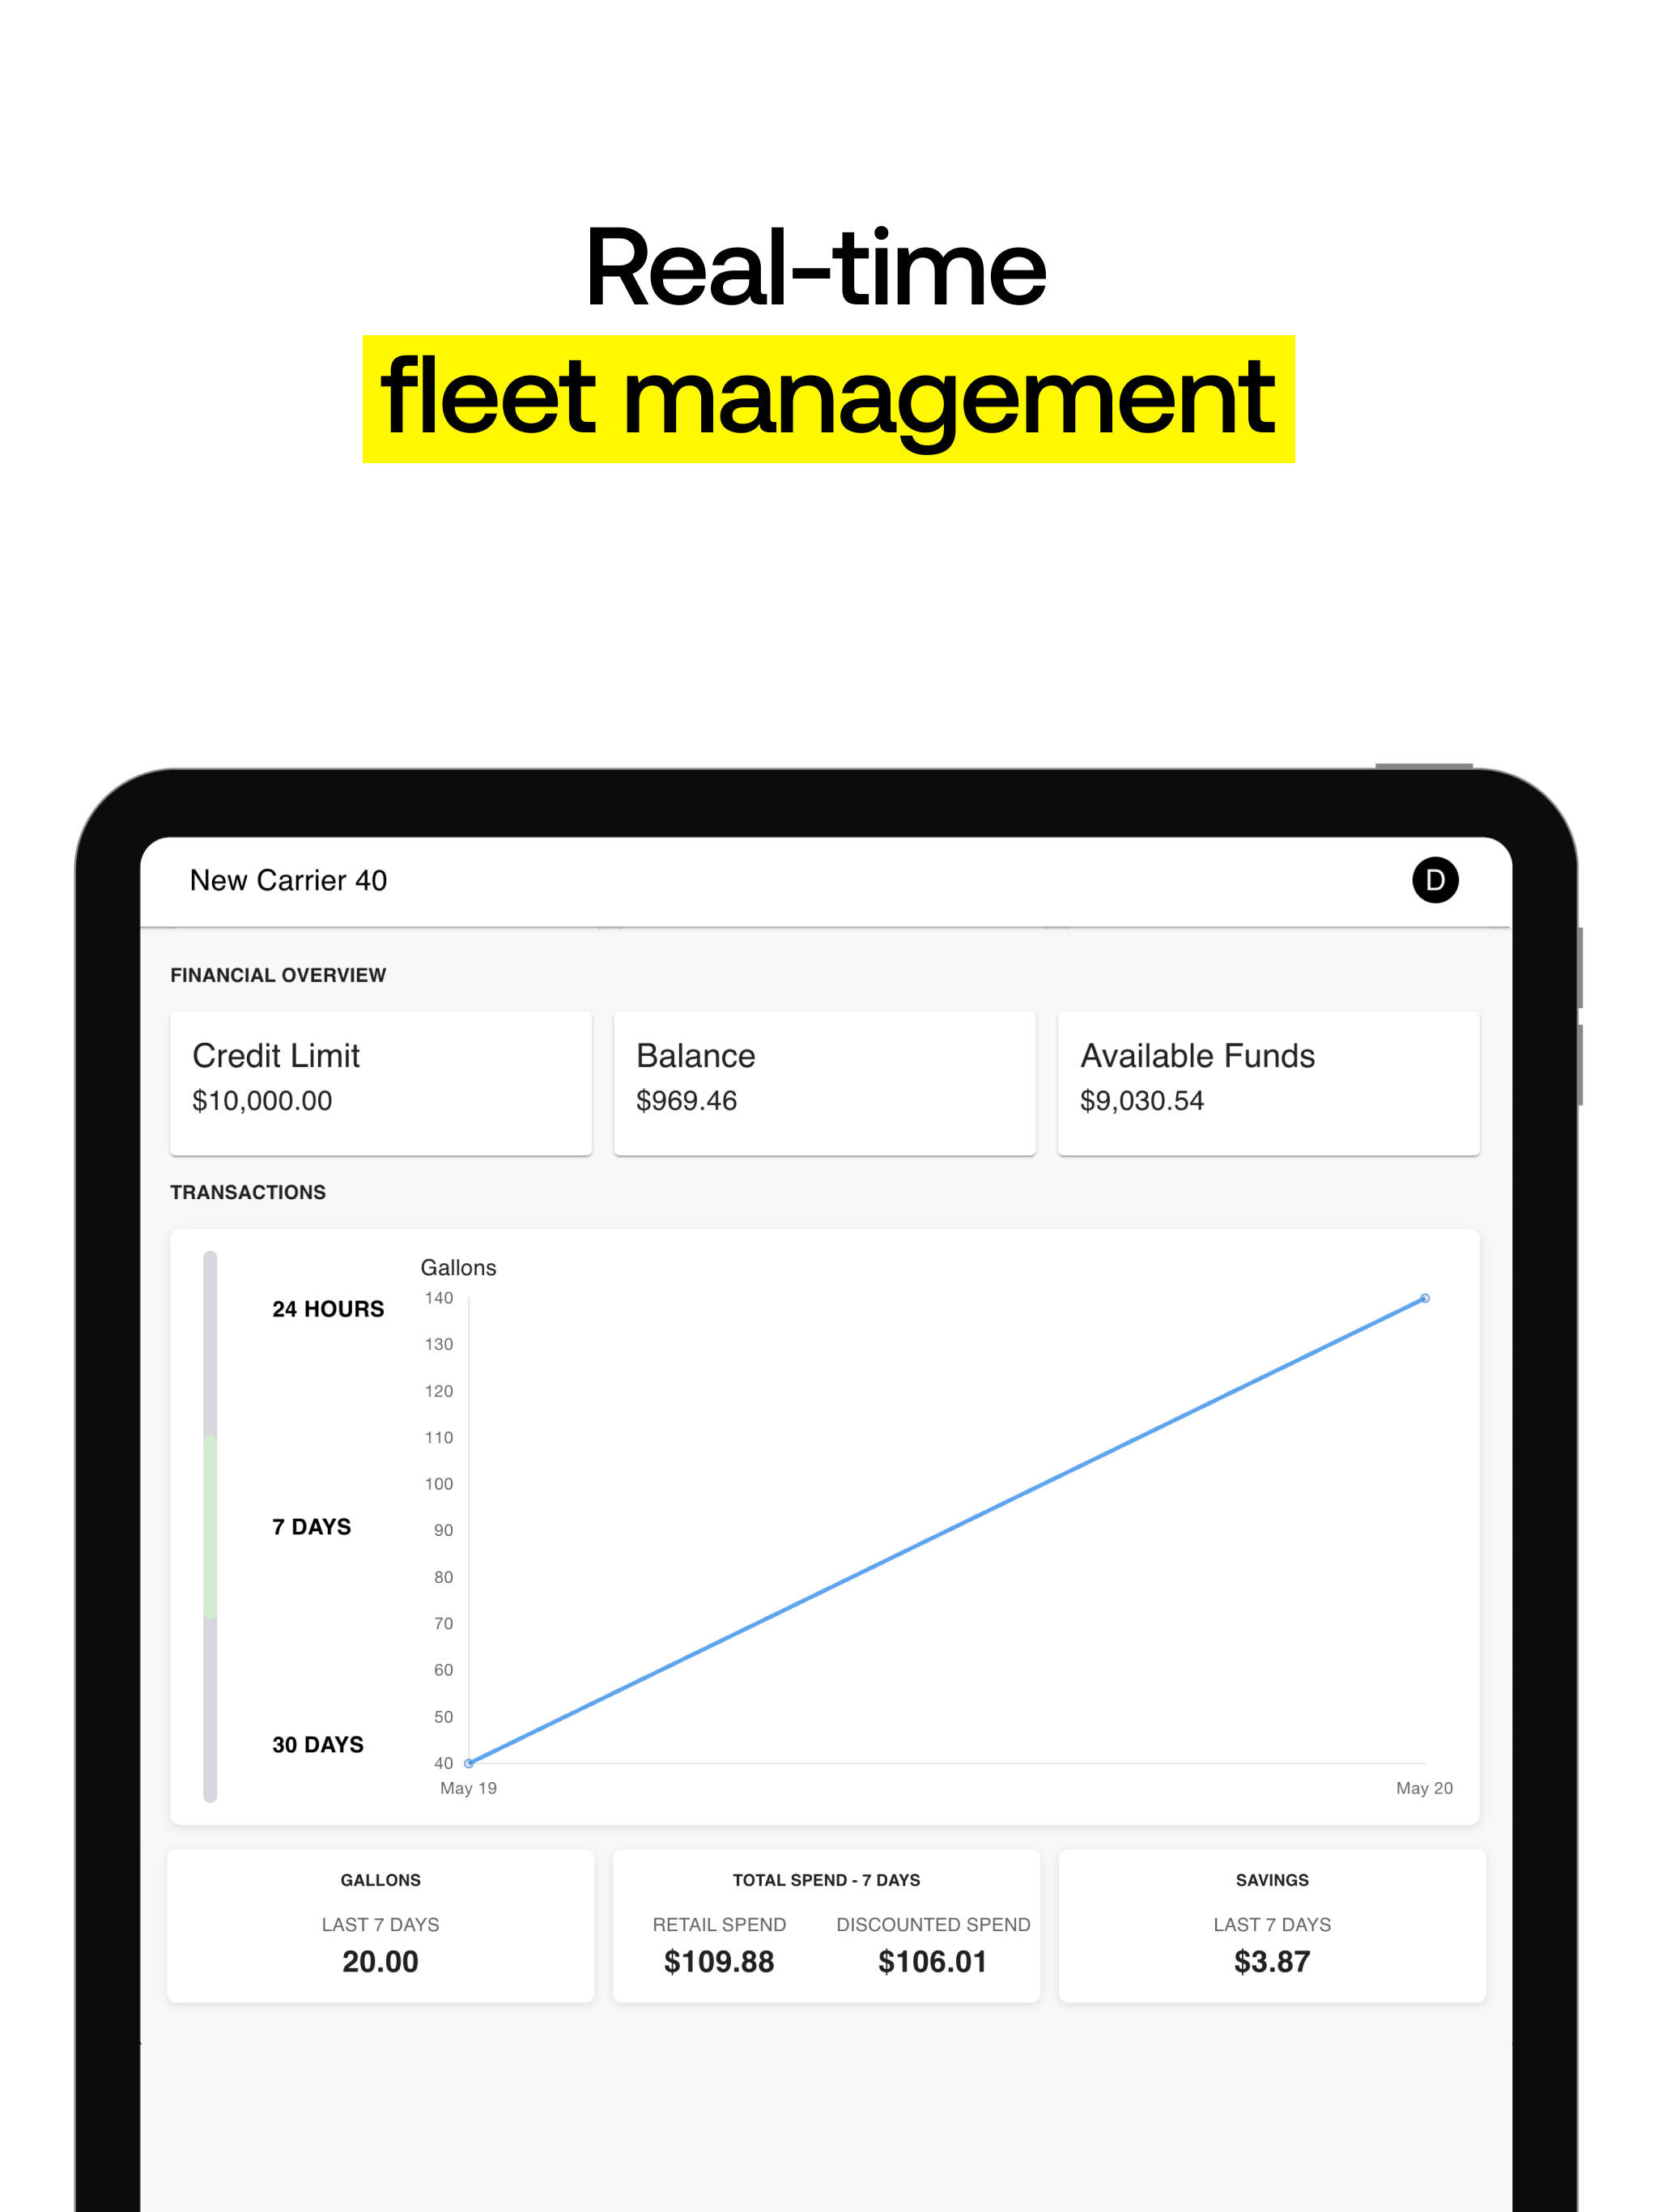Screen dimensions: 1658x2212
Task: Click the $9,030.54 available funds value
Action: (1142, 1101)
